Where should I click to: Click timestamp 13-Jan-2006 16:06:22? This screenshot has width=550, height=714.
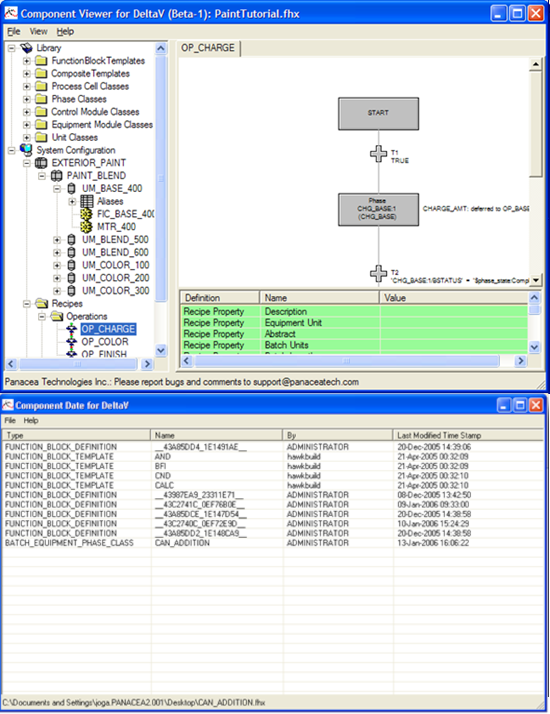(x=433, y=543)
